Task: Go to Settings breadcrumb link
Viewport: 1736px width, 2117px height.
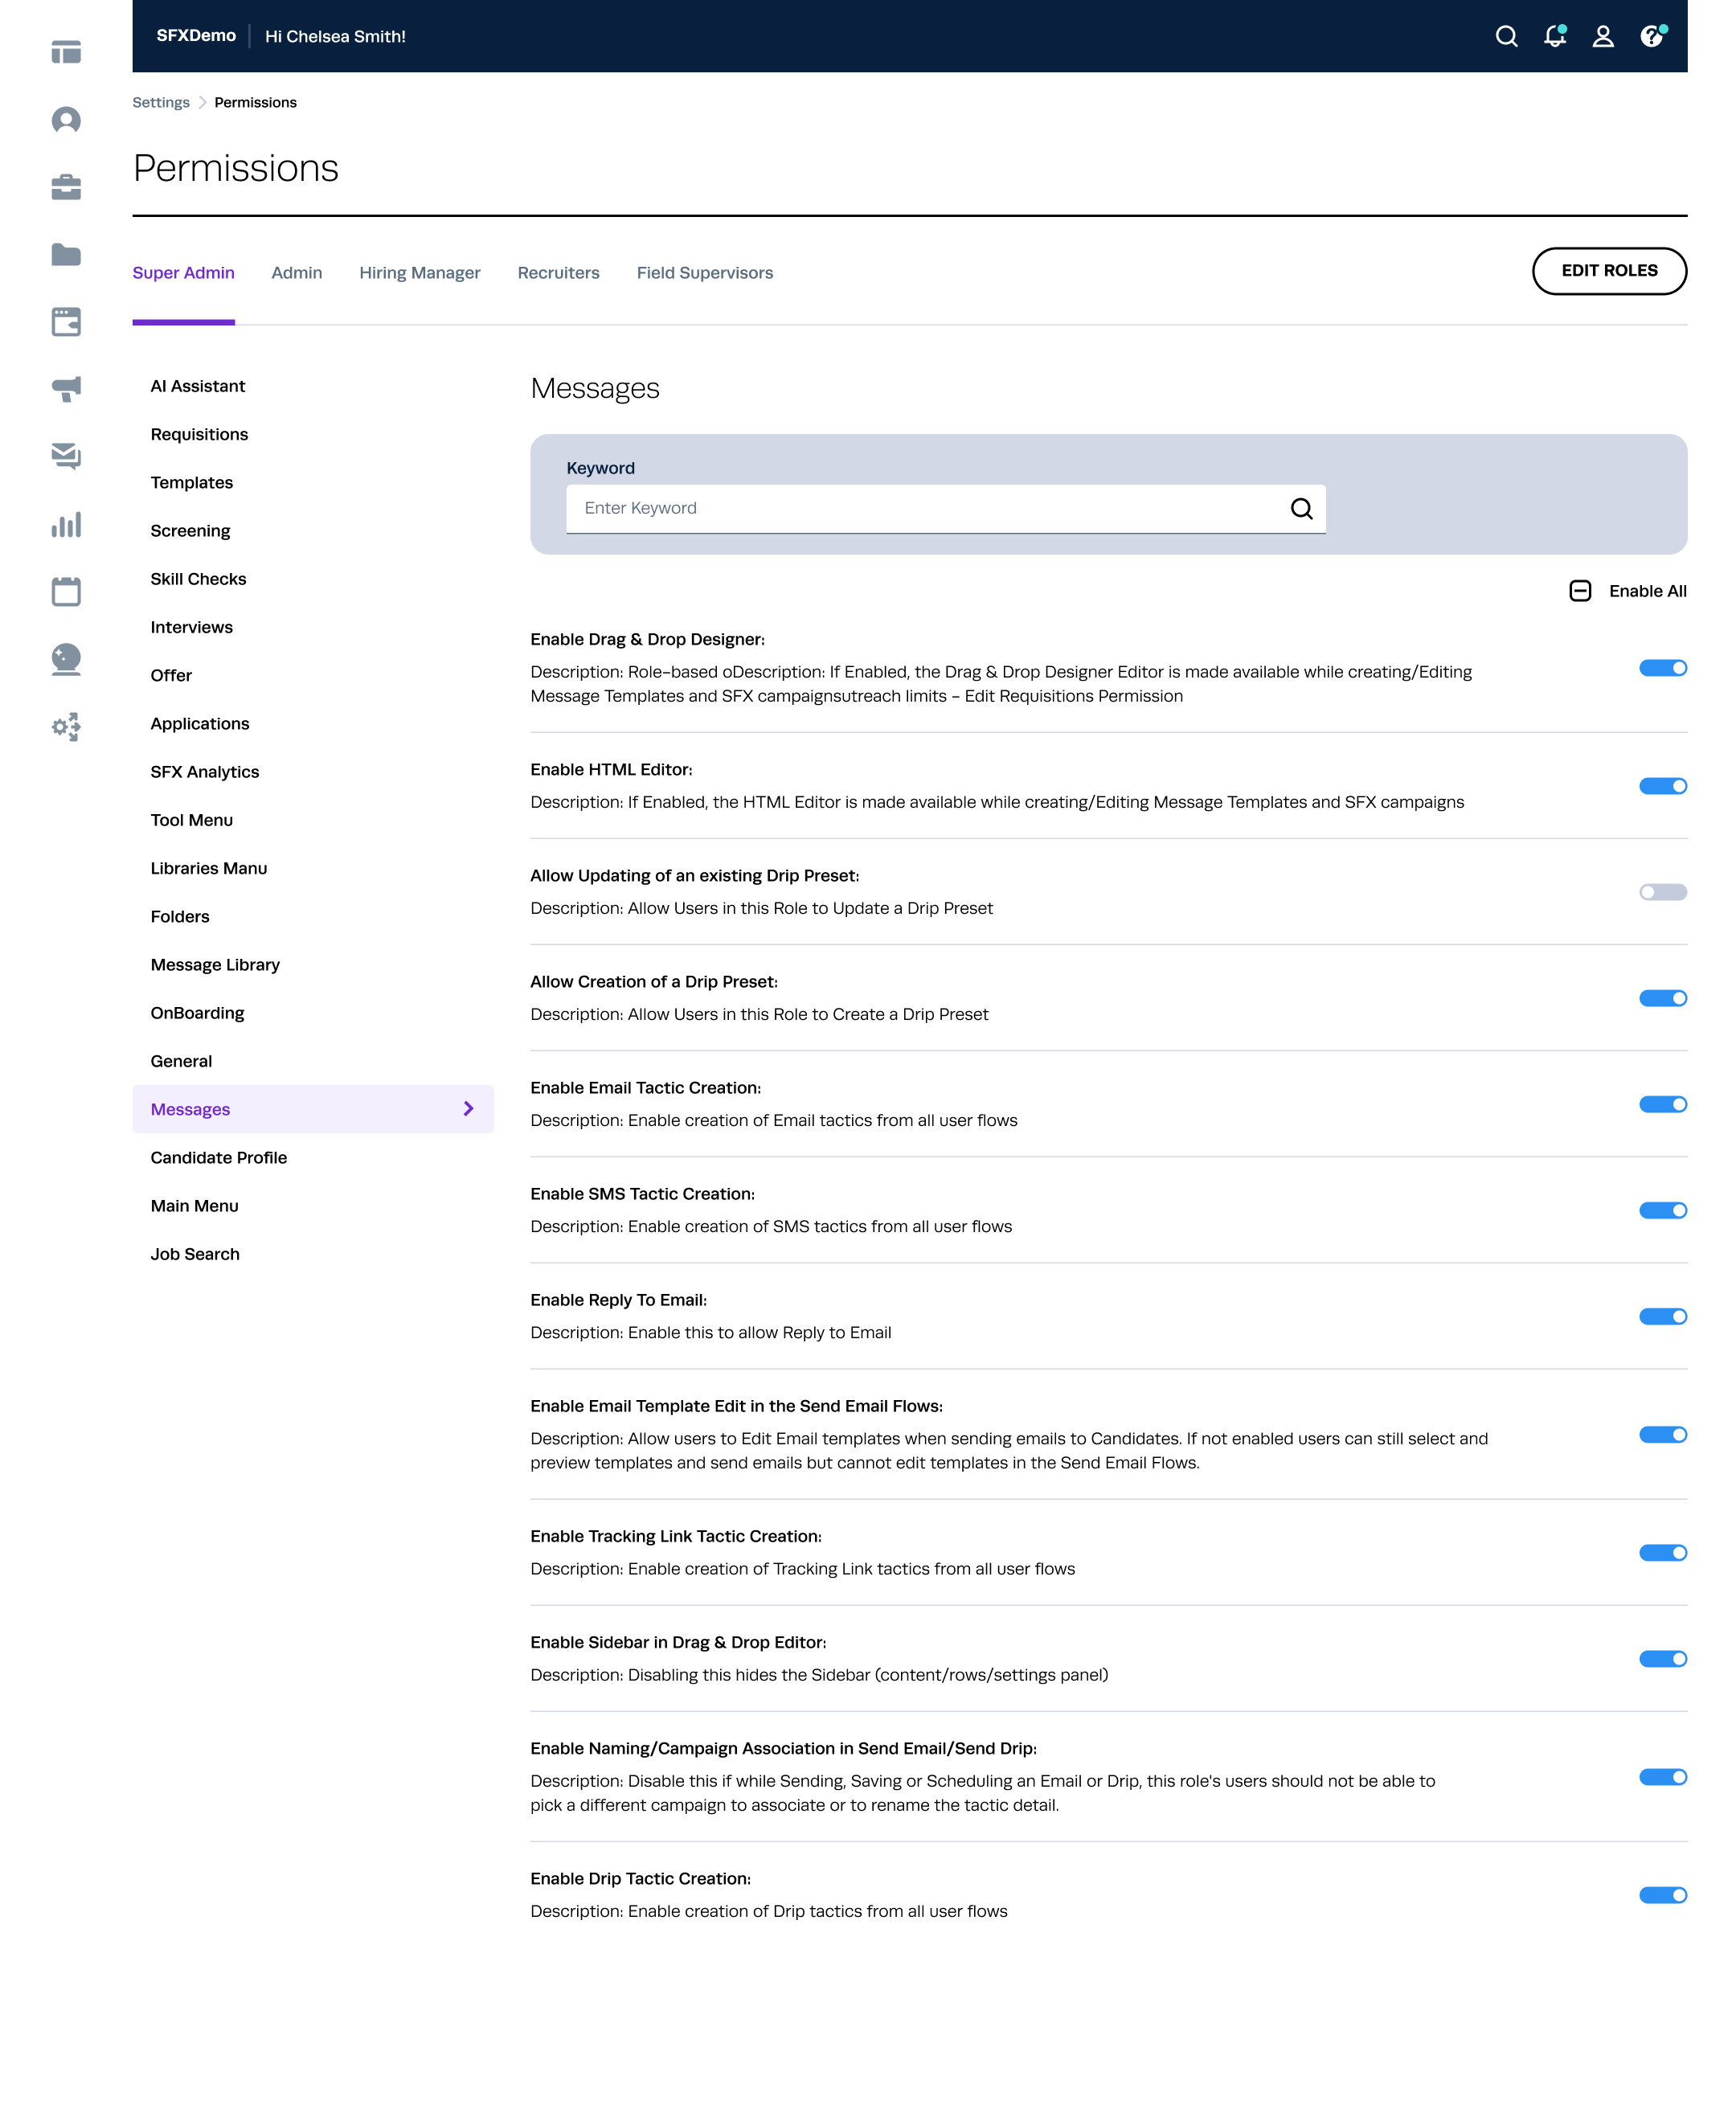Action: [160, 103]
